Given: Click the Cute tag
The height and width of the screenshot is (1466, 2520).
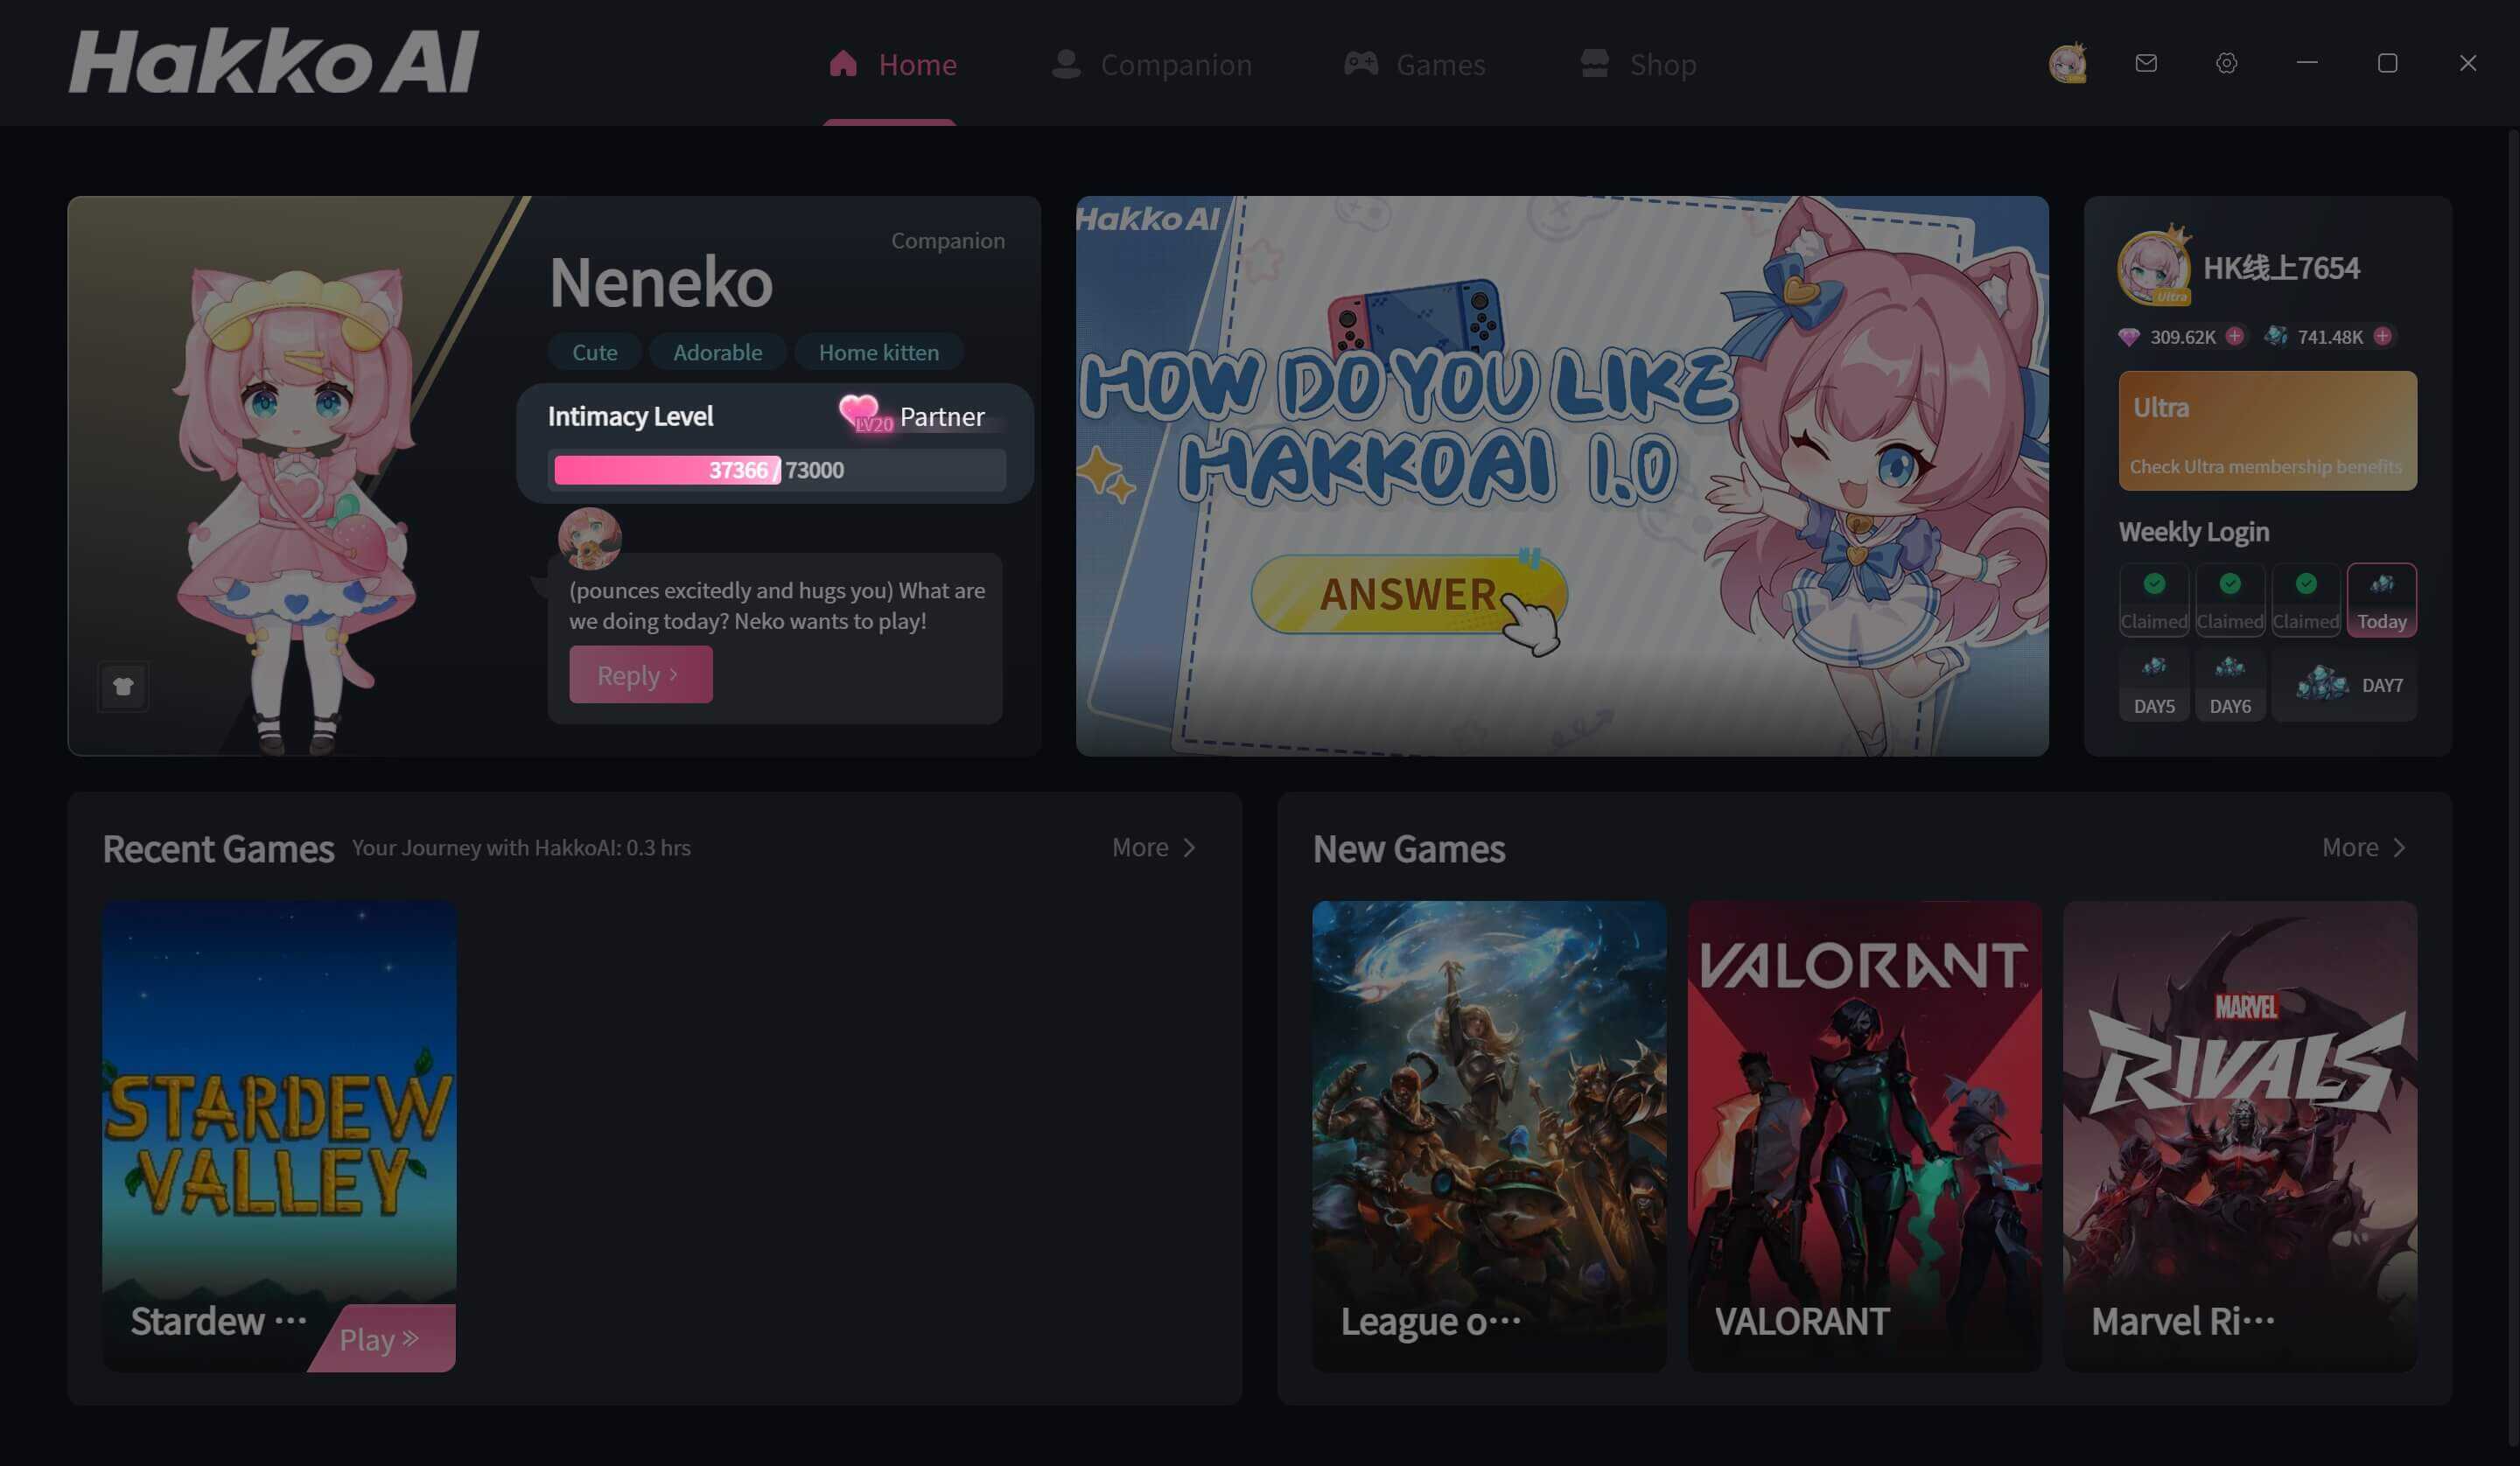Looking at the screenshot, I should pyautogui.click(x=594, y=352).
